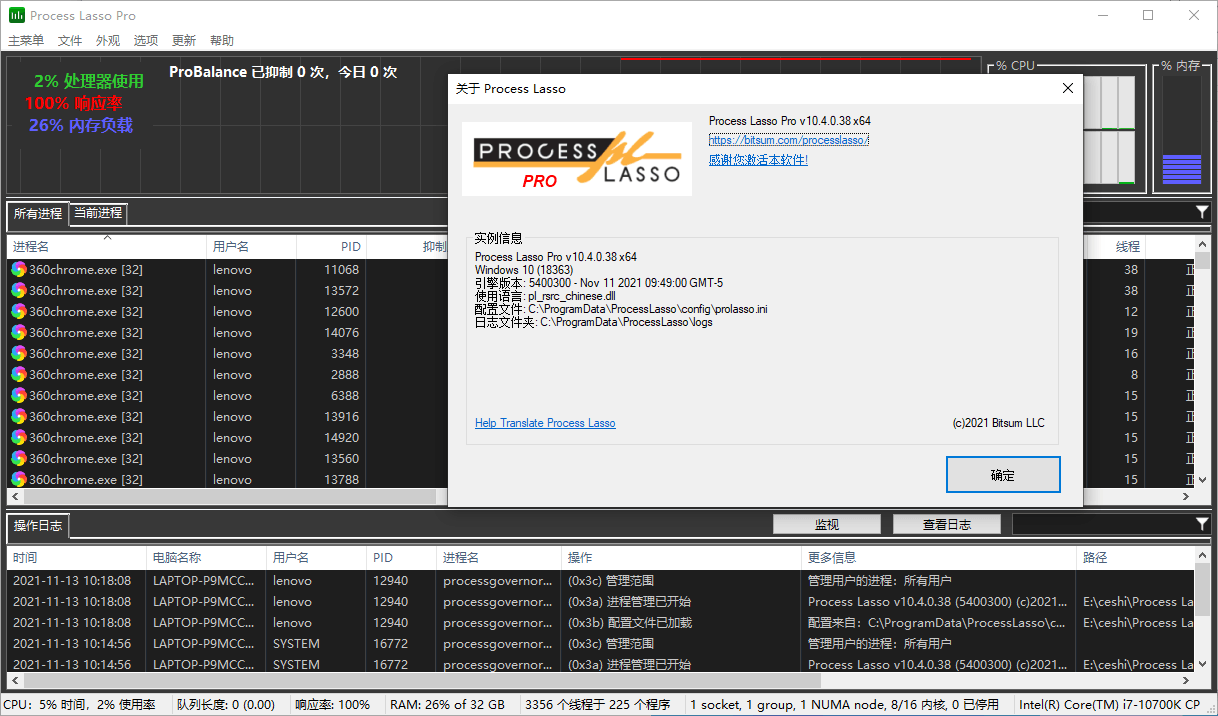The image size is (1218, 716).
Task: Open the bitsum.com/processlasso hyperlink
Action: pyautogui.click(x=788, y=139)
